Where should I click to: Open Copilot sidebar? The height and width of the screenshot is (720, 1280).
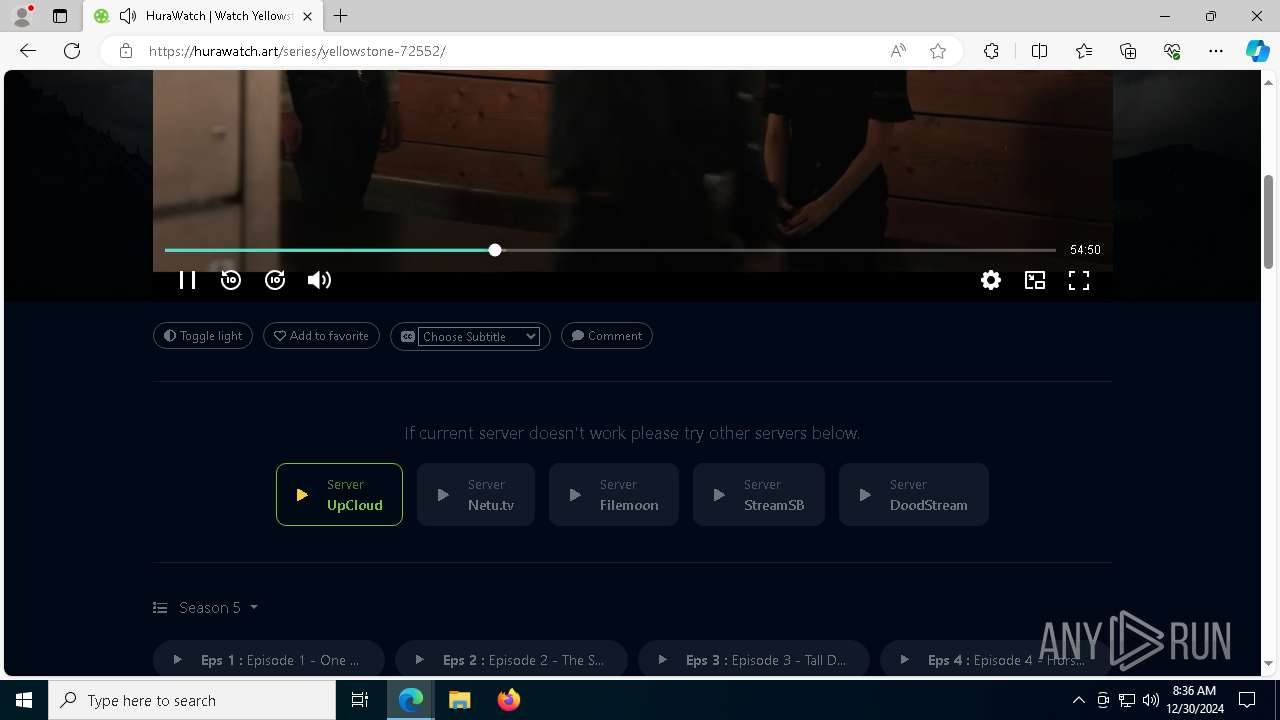pyautogui.click(x=1257, y=51)
